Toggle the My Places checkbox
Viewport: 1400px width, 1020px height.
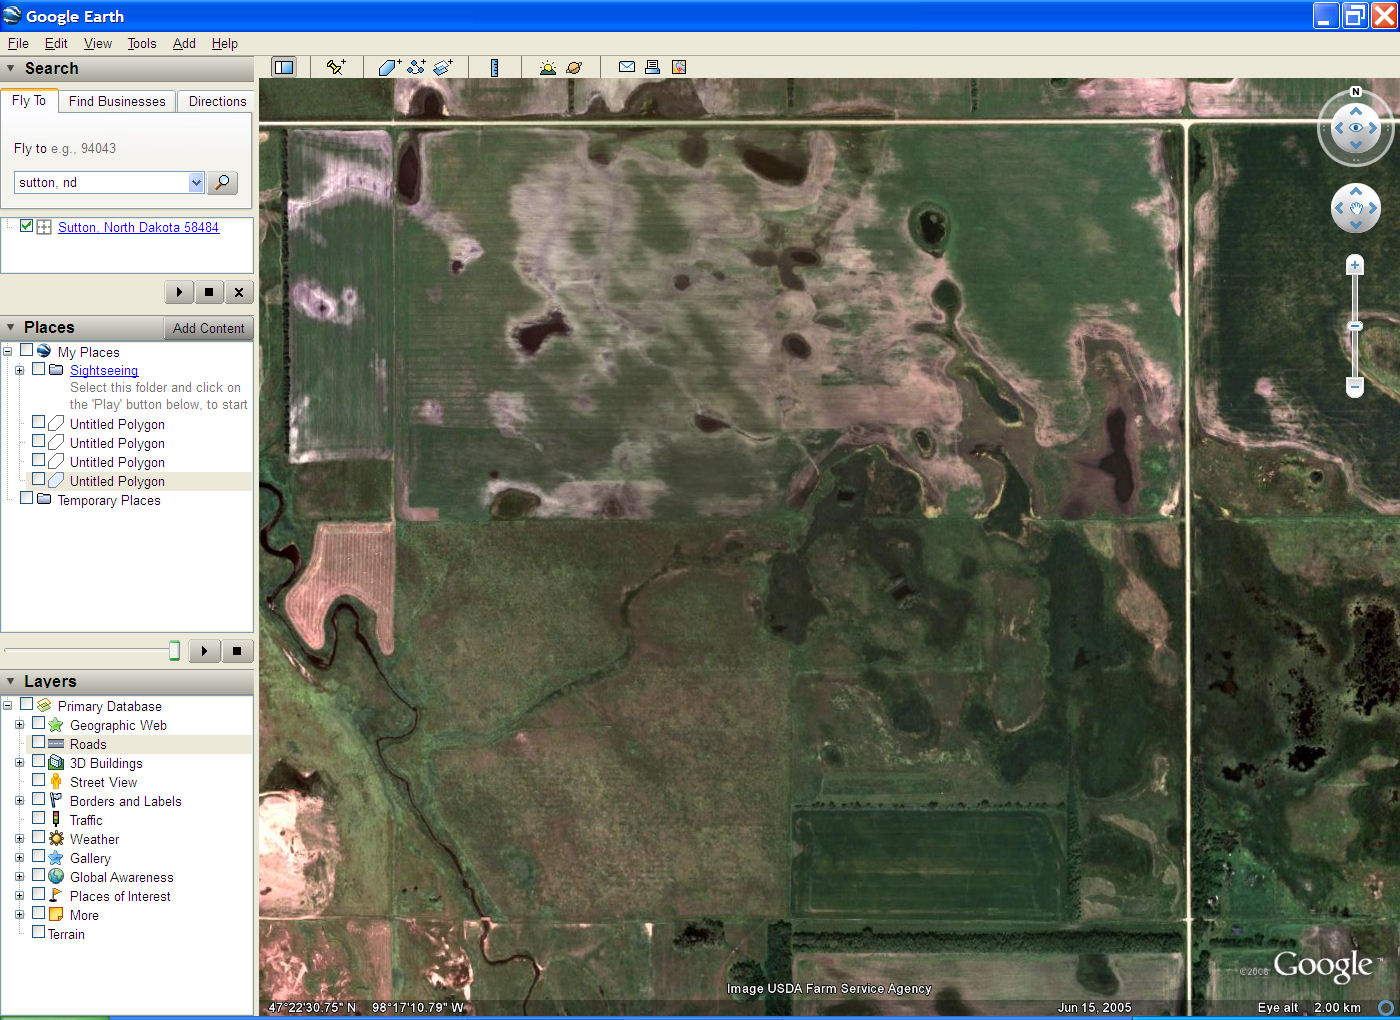(x=27, y=350)
